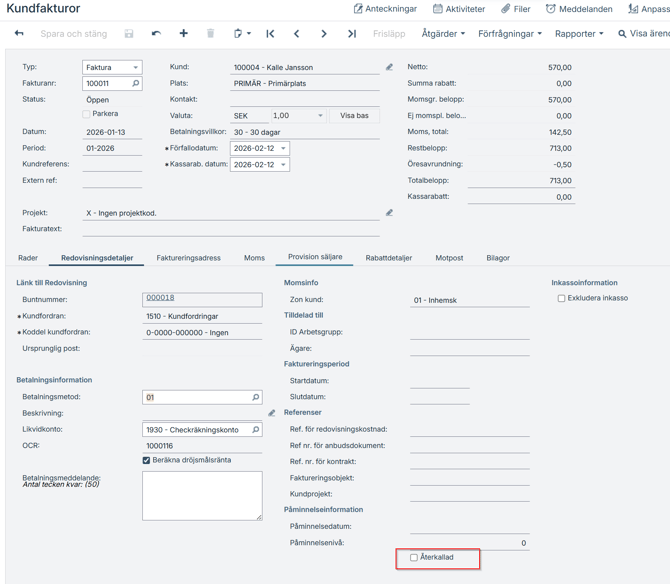Go to last record icon
The width and height of the screenshot is (670, 584).
pyautogui.click(x=352, y=33)
